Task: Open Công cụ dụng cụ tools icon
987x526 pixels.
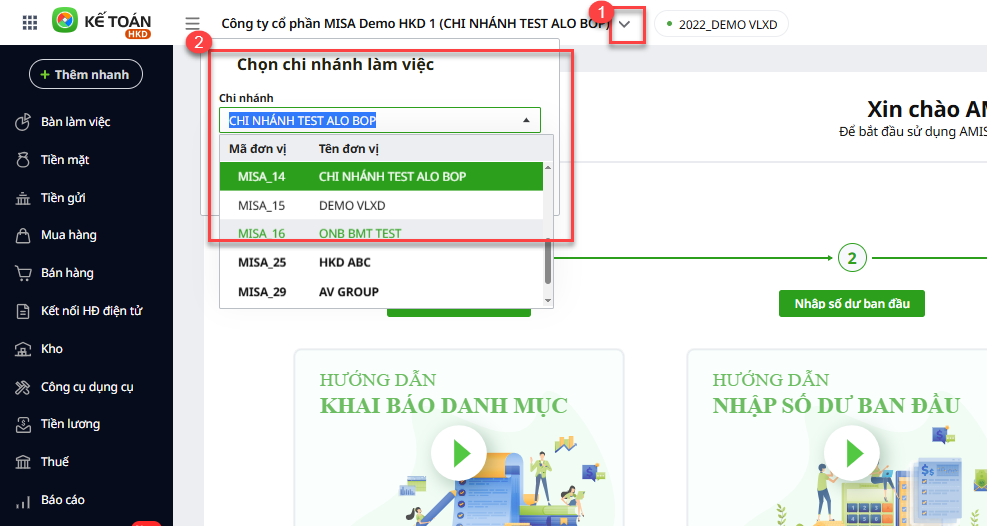Action: (23, 387)
